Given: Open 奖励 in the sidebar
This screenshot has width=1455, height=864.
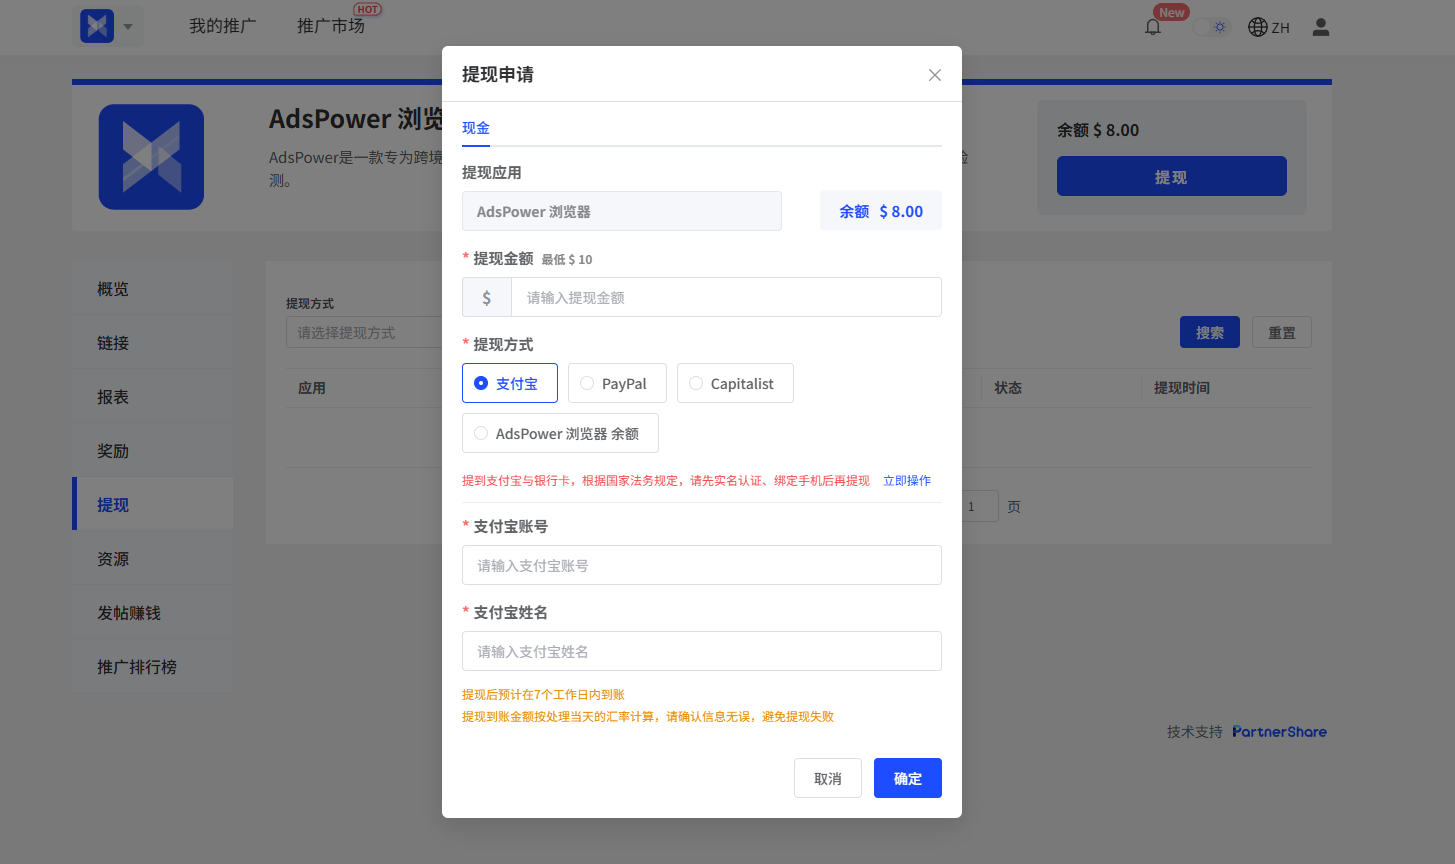Looking at the screenshot, I should 152,451.
